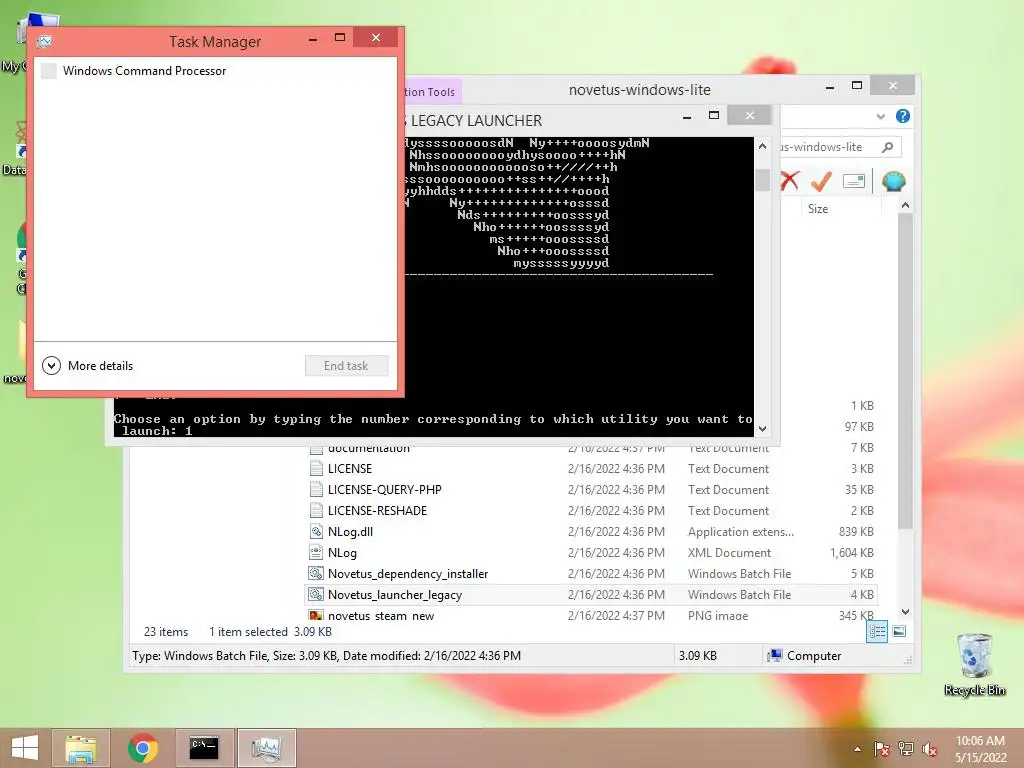
Task: Click the red X delete ribbon icon
Action: [790, 181]
